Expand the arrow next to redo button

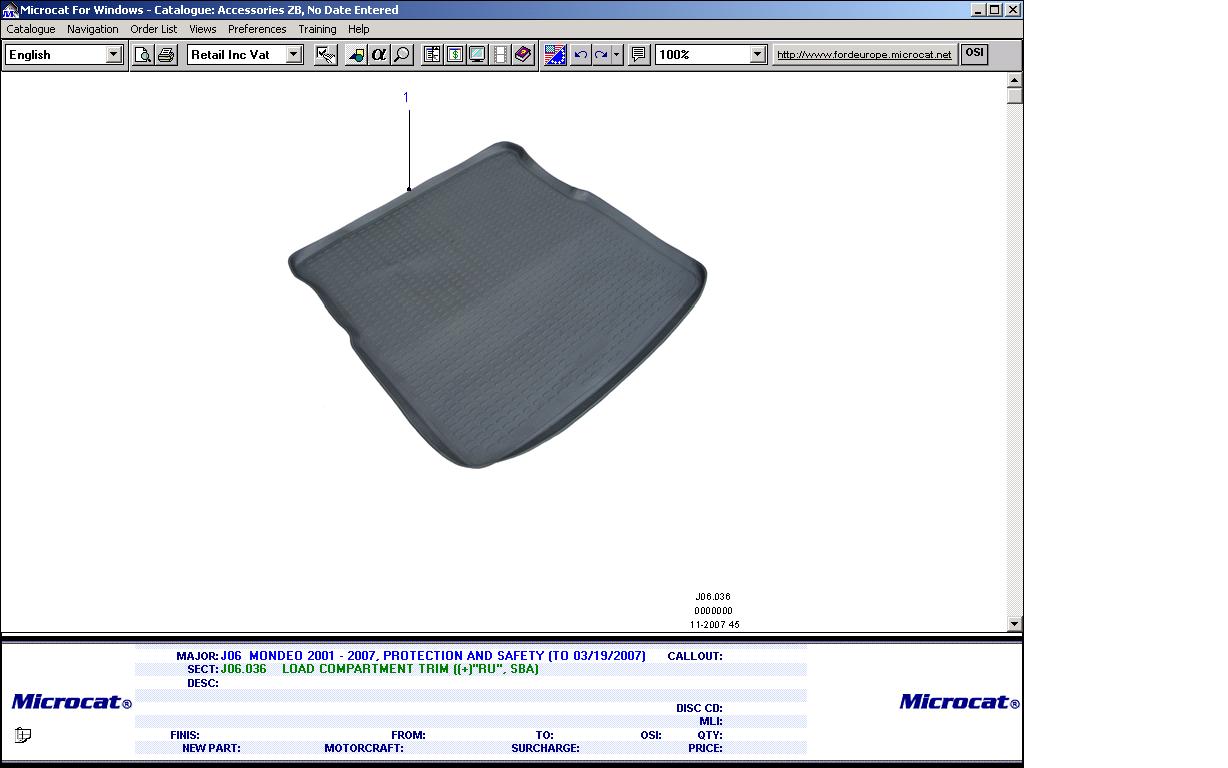click(x=617, y=55)
